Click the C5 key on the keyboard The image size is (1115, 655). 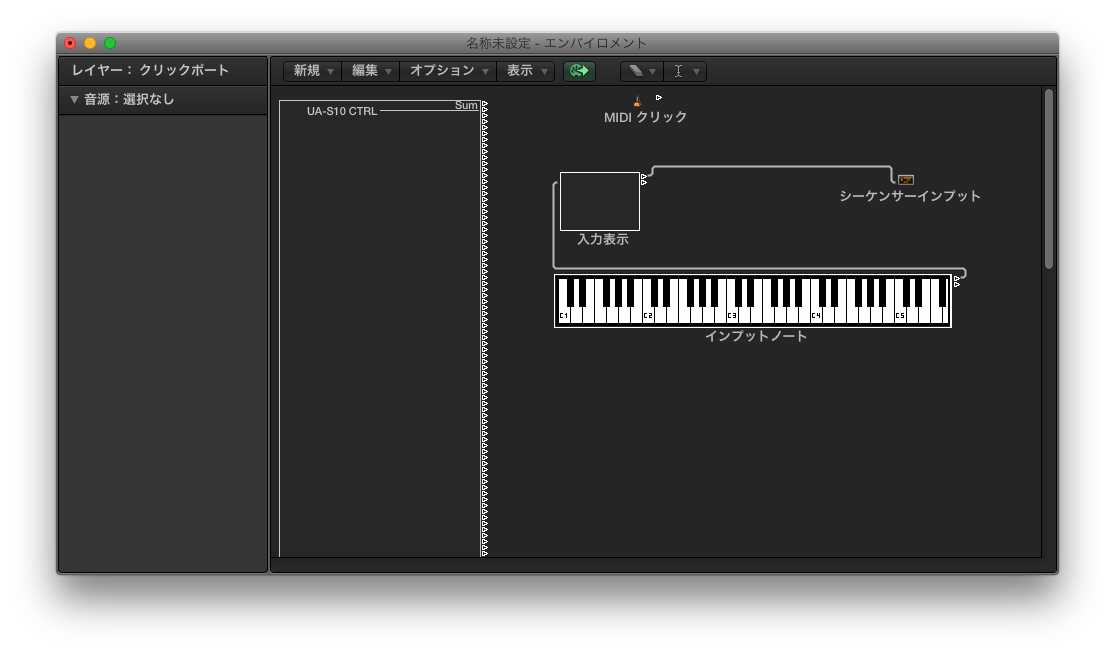coord(900,314)
